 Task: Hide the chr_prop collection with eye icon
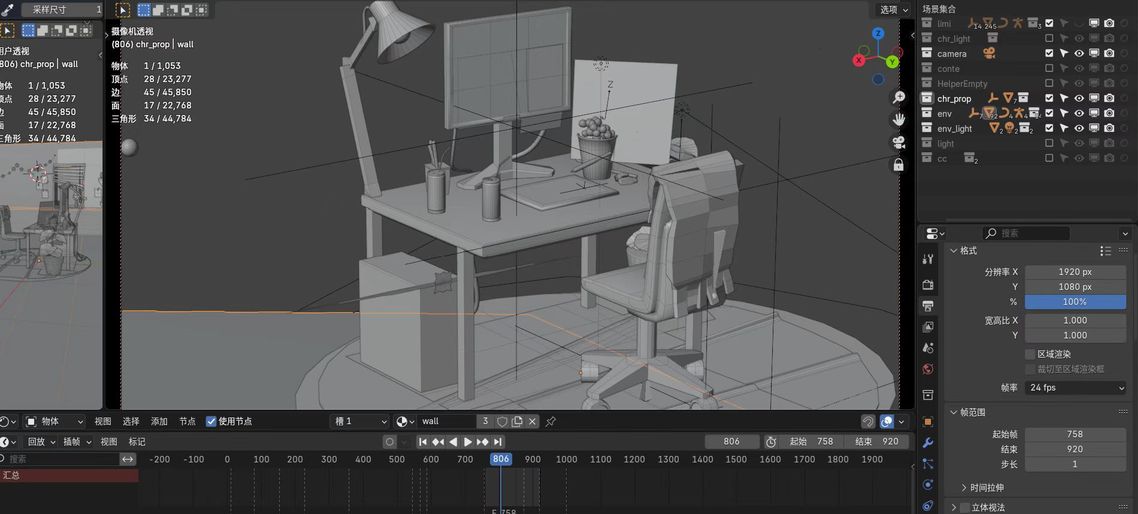(1079, 98)
